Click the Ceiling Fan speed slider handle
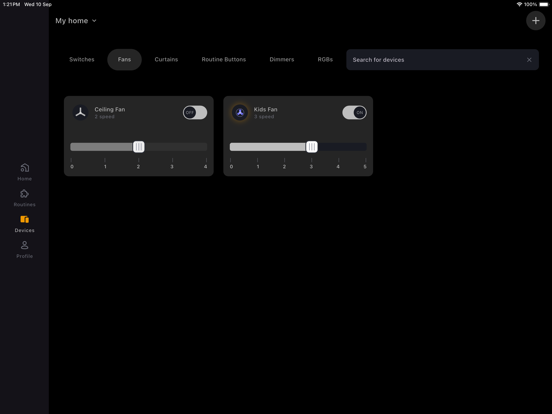The height and width of the screenshot is (414, 552). pyautogui.click(x=139, y=147)
